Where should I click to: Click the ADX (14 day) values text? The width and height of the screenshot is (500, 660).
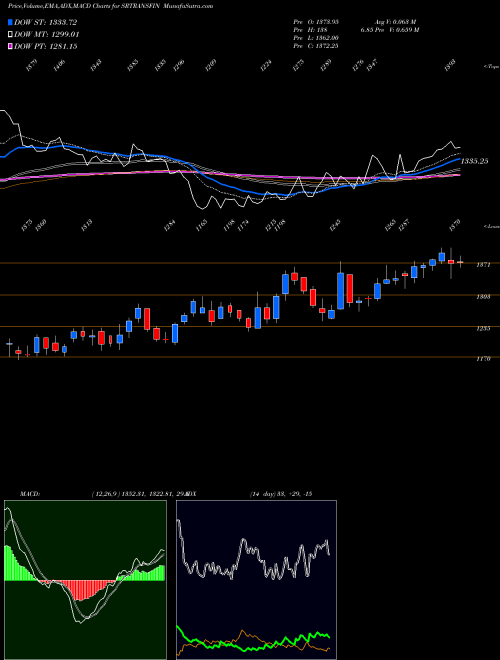281,494
